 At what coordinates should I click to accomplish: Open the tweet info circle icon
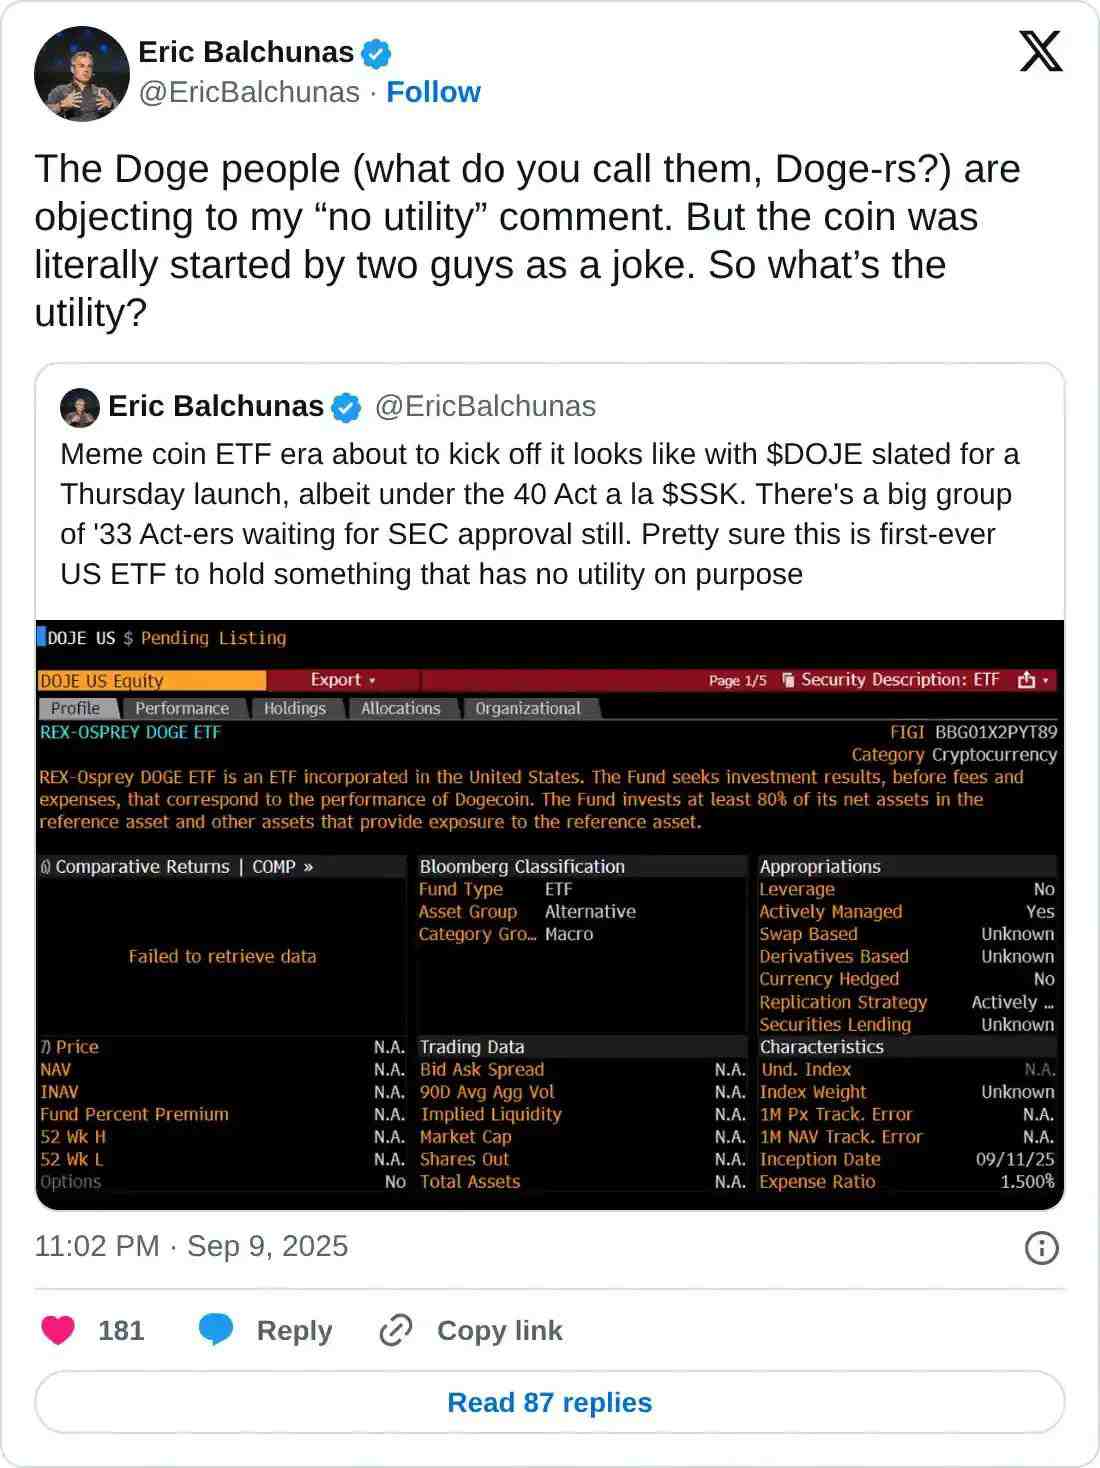coord(1041,1247)
